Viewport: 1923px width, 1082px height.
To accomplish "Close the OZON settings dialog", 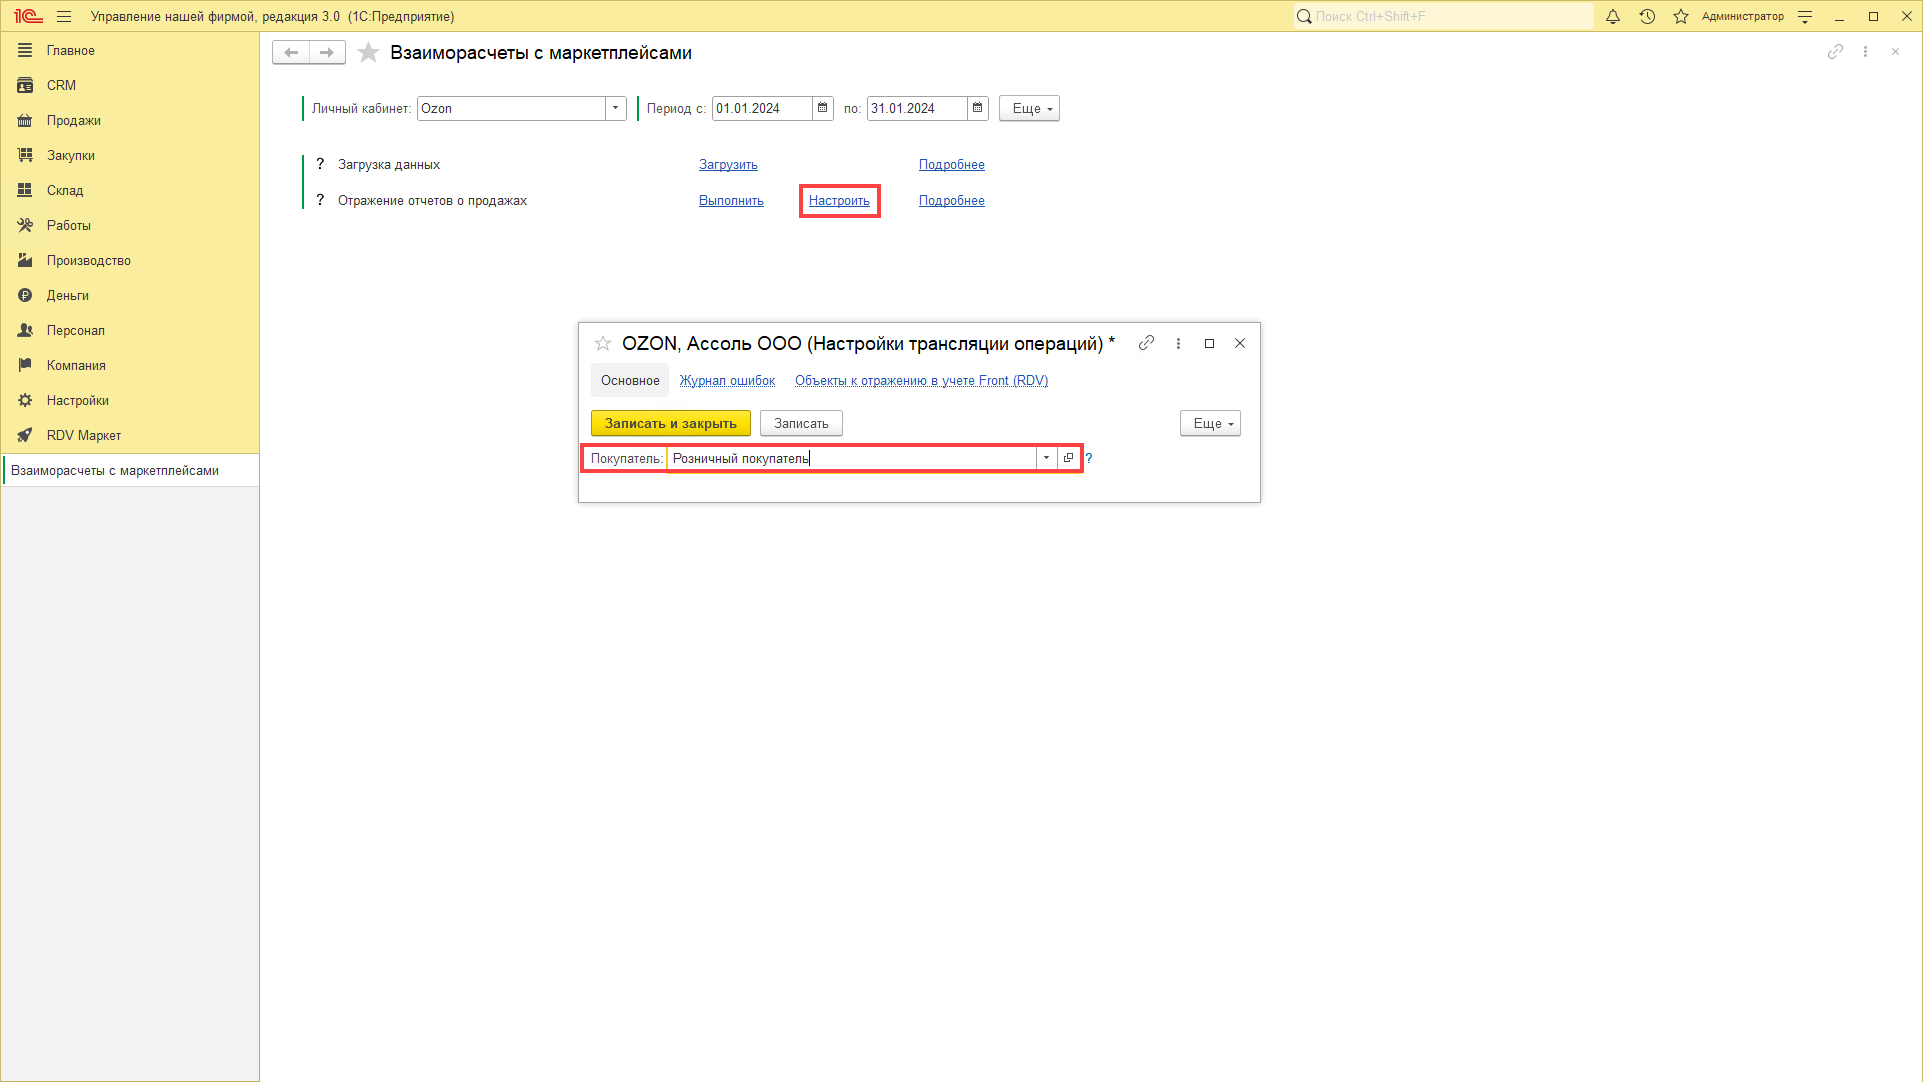I will [x=1240, y=343].
